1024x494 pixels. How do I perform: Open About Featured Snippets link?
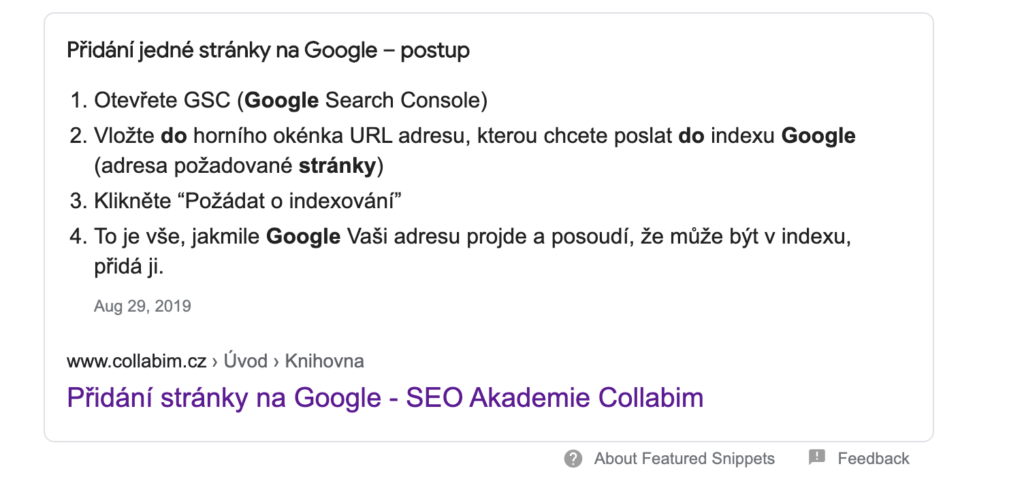tap(684, 459)
